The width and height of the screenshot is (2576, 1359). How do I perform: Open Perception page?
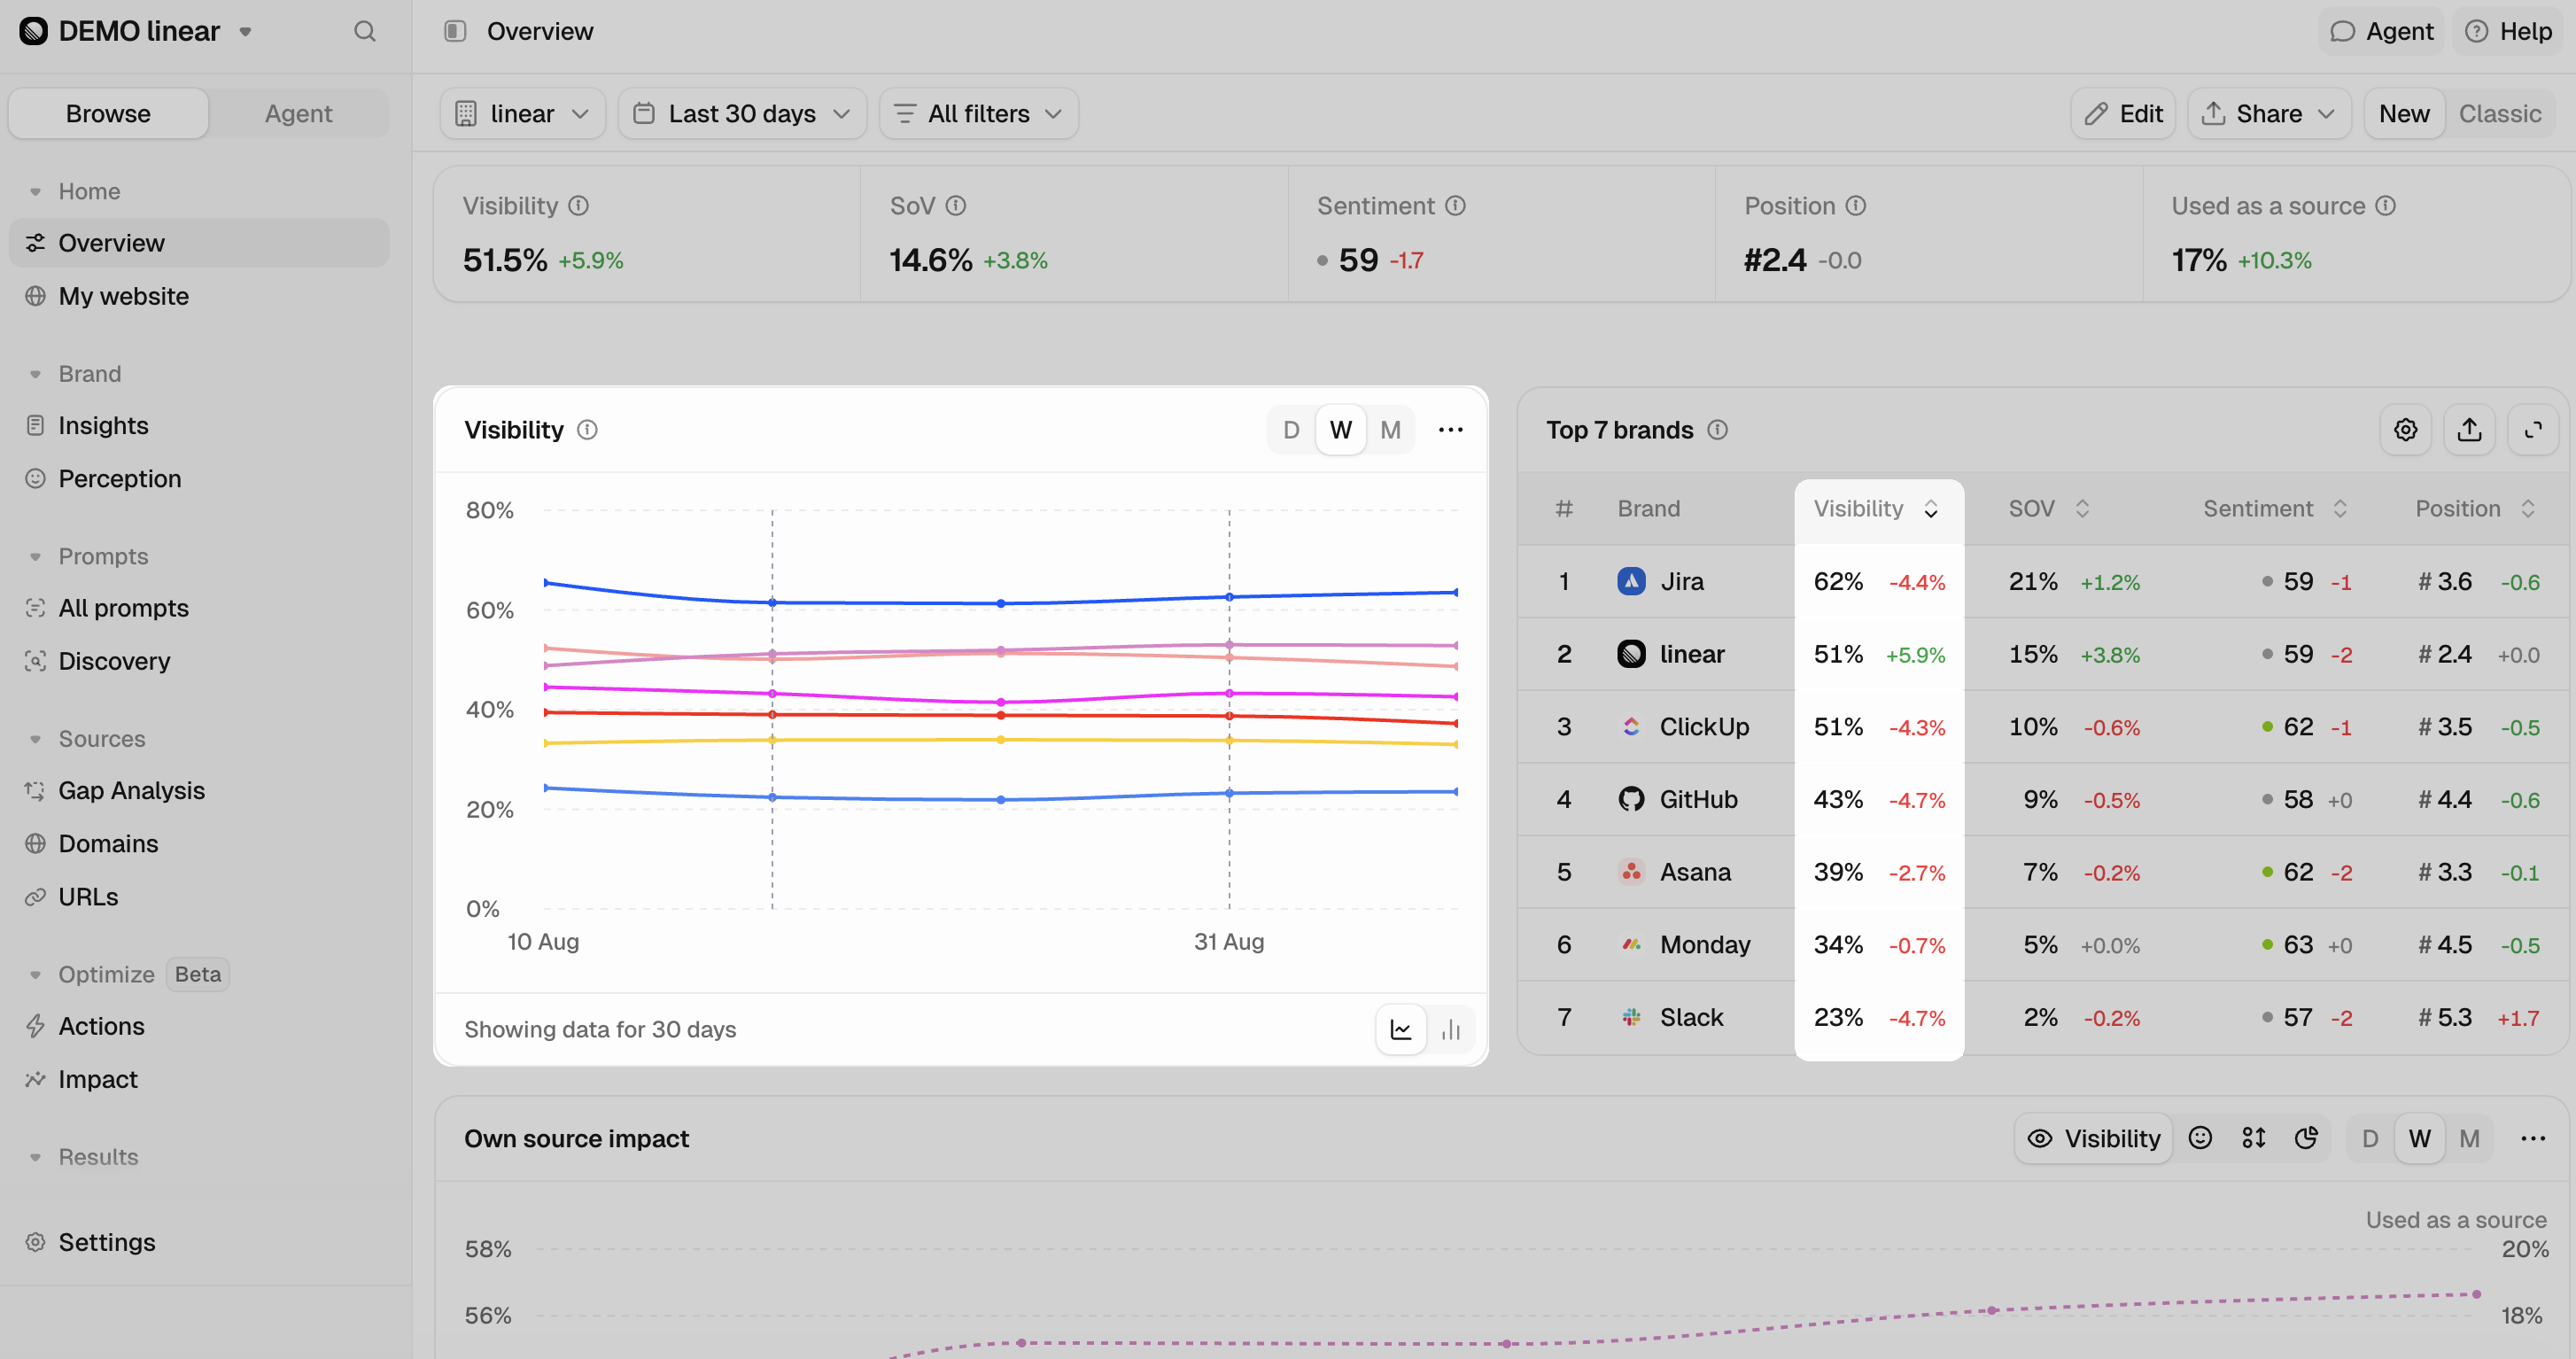point(199,478)
